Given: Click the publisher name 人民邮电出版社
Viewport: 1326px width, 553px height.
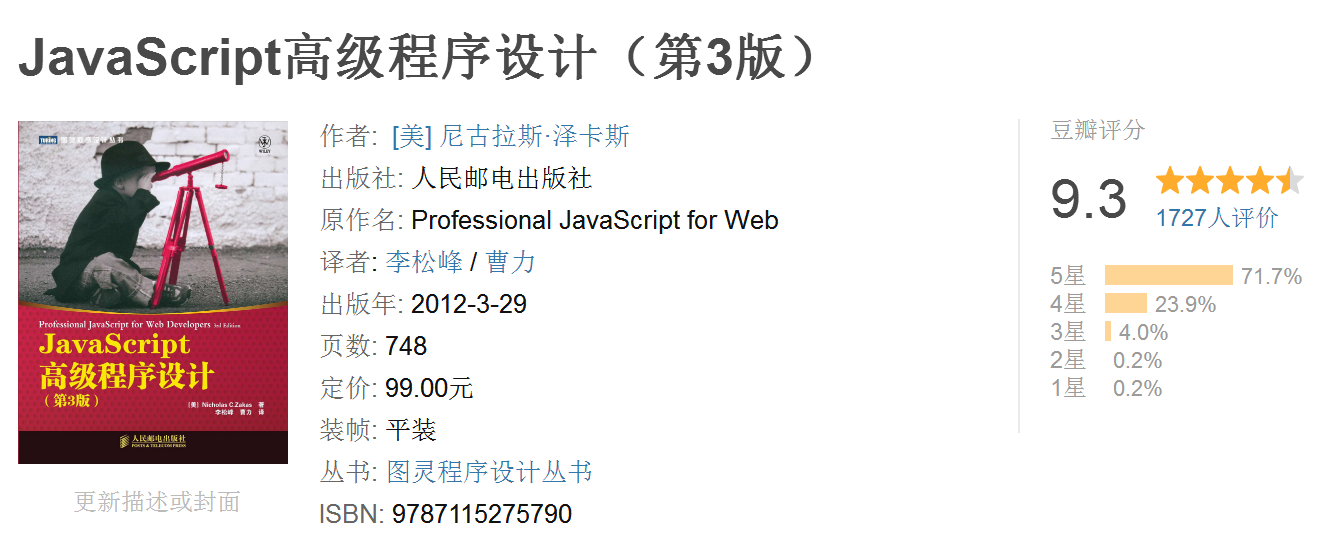Looking at the screenshot, I should (501, 178).
